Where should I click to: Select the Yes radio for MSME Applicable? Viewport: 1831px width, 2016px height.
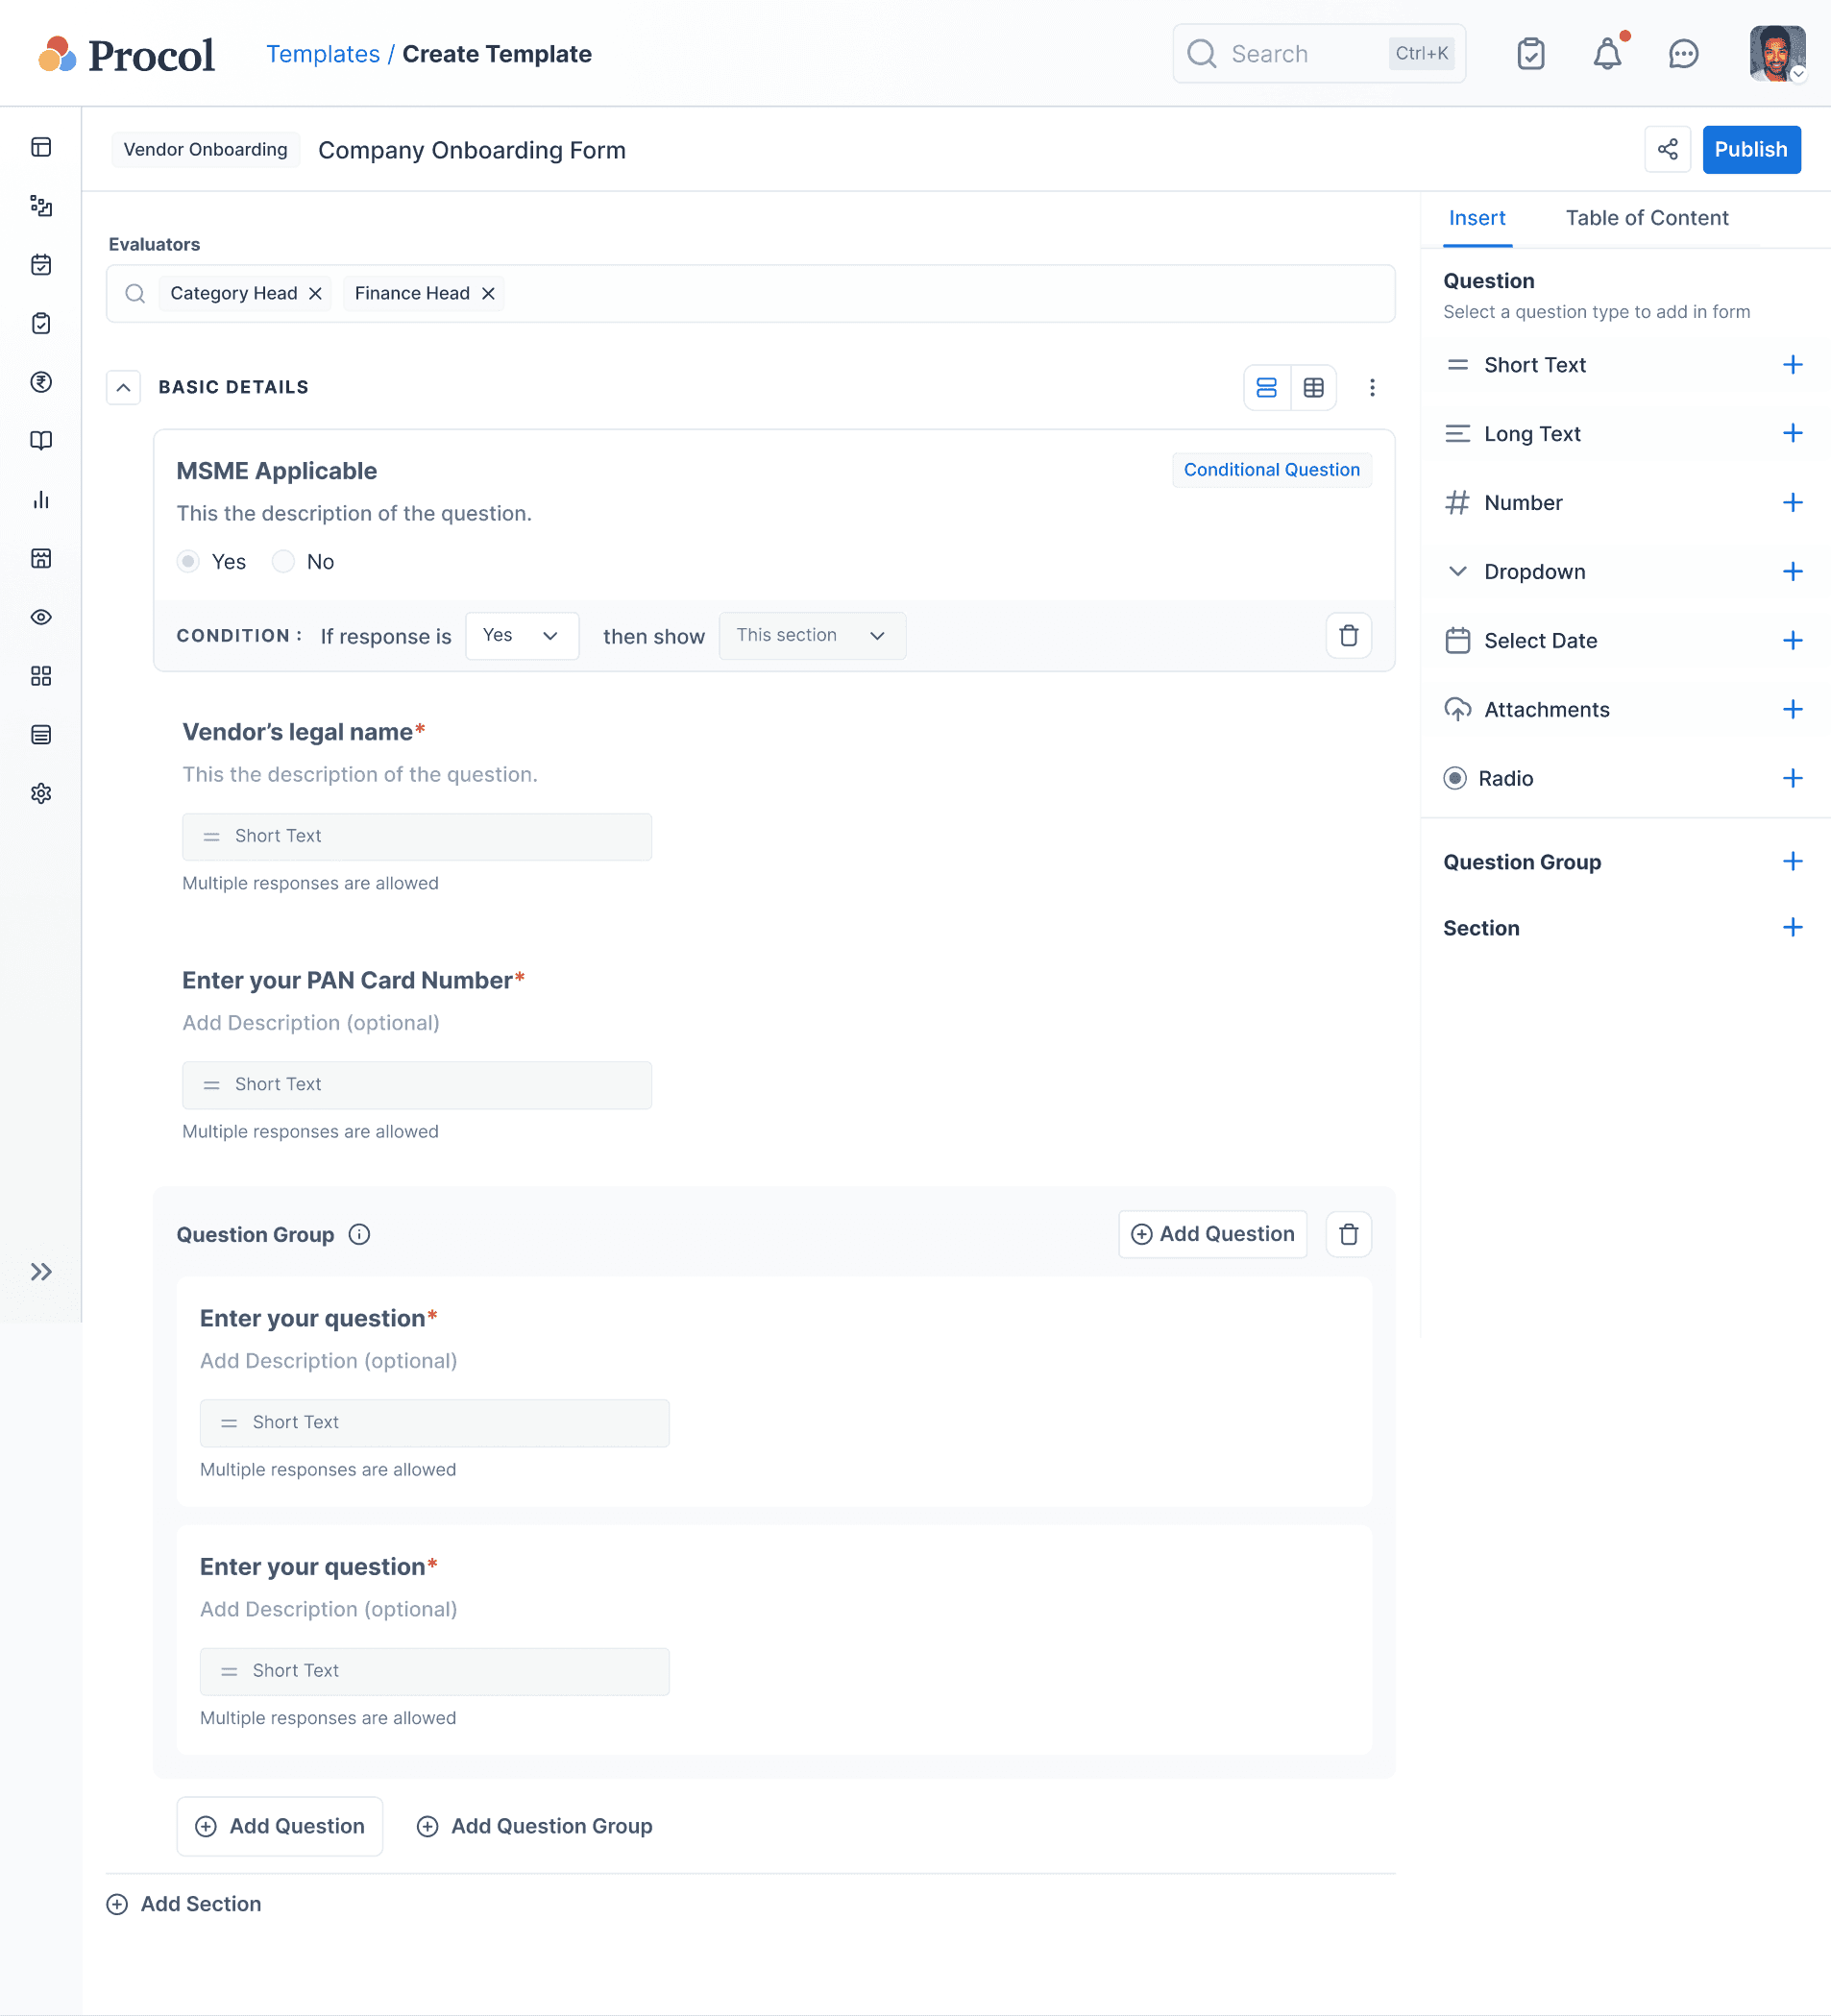click(188, 562)
